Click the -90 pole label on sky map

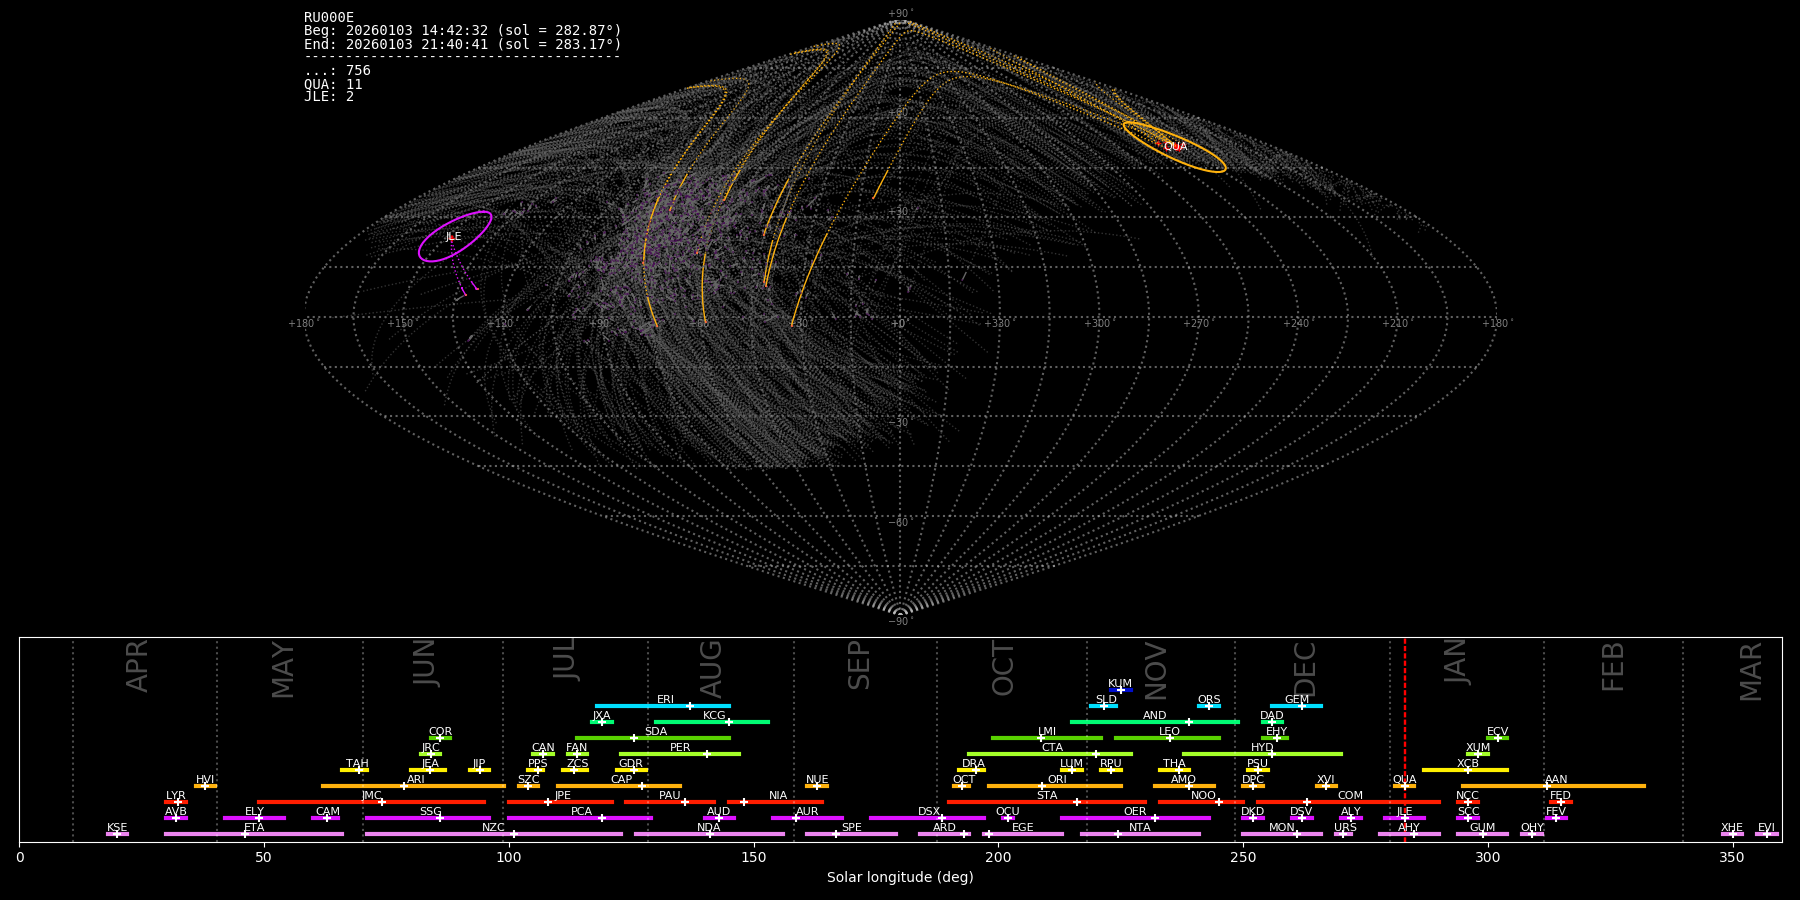click(x=900, y=621)
